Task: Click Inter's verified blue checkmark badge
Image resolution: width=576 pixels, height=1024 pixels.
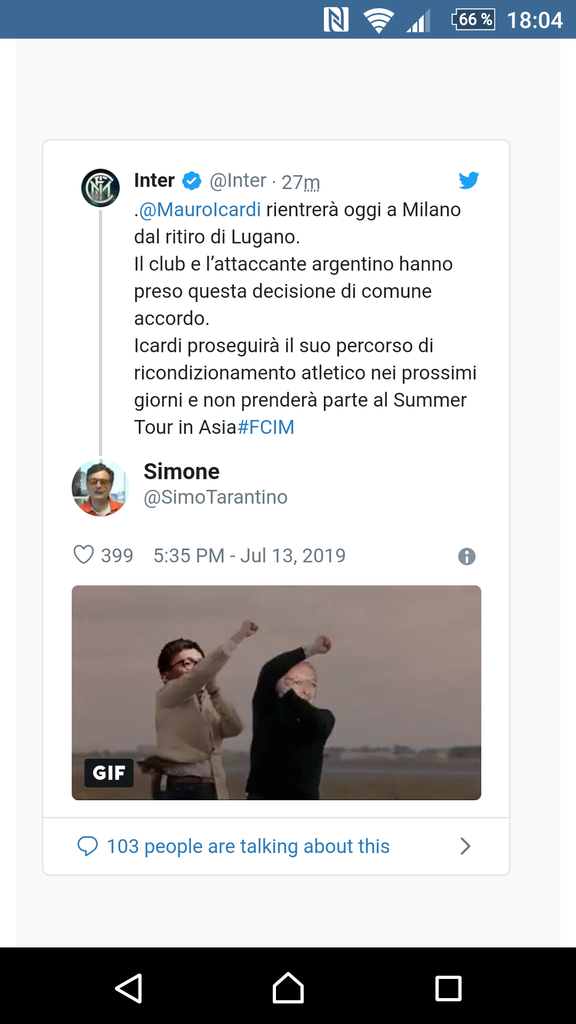Action: coord(189,181)
